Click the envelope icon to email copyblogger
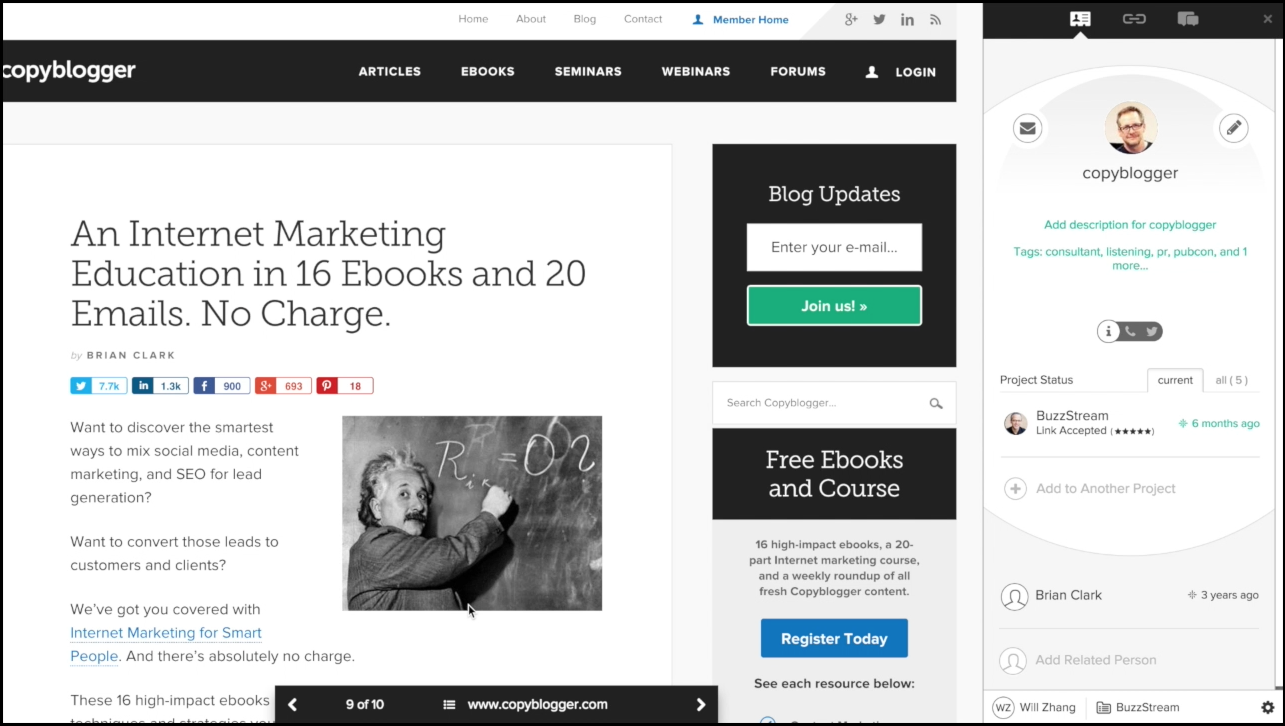Screen dimensions: 1285x726 pyautogui.click(x=1027, y=128)
